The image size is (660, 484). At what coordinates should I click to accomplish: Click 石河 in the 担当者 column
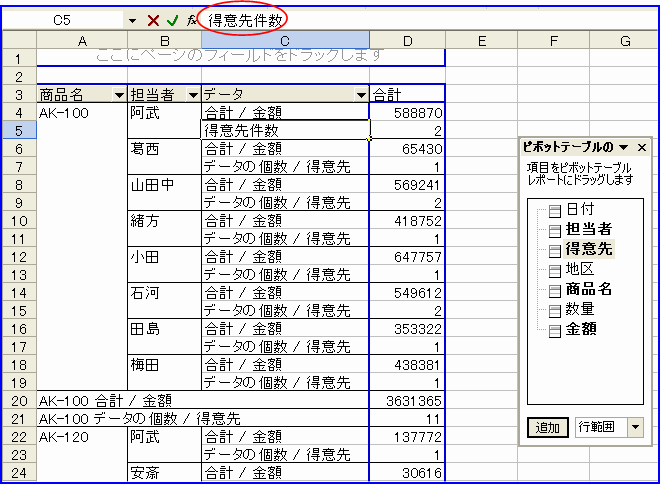145,293
